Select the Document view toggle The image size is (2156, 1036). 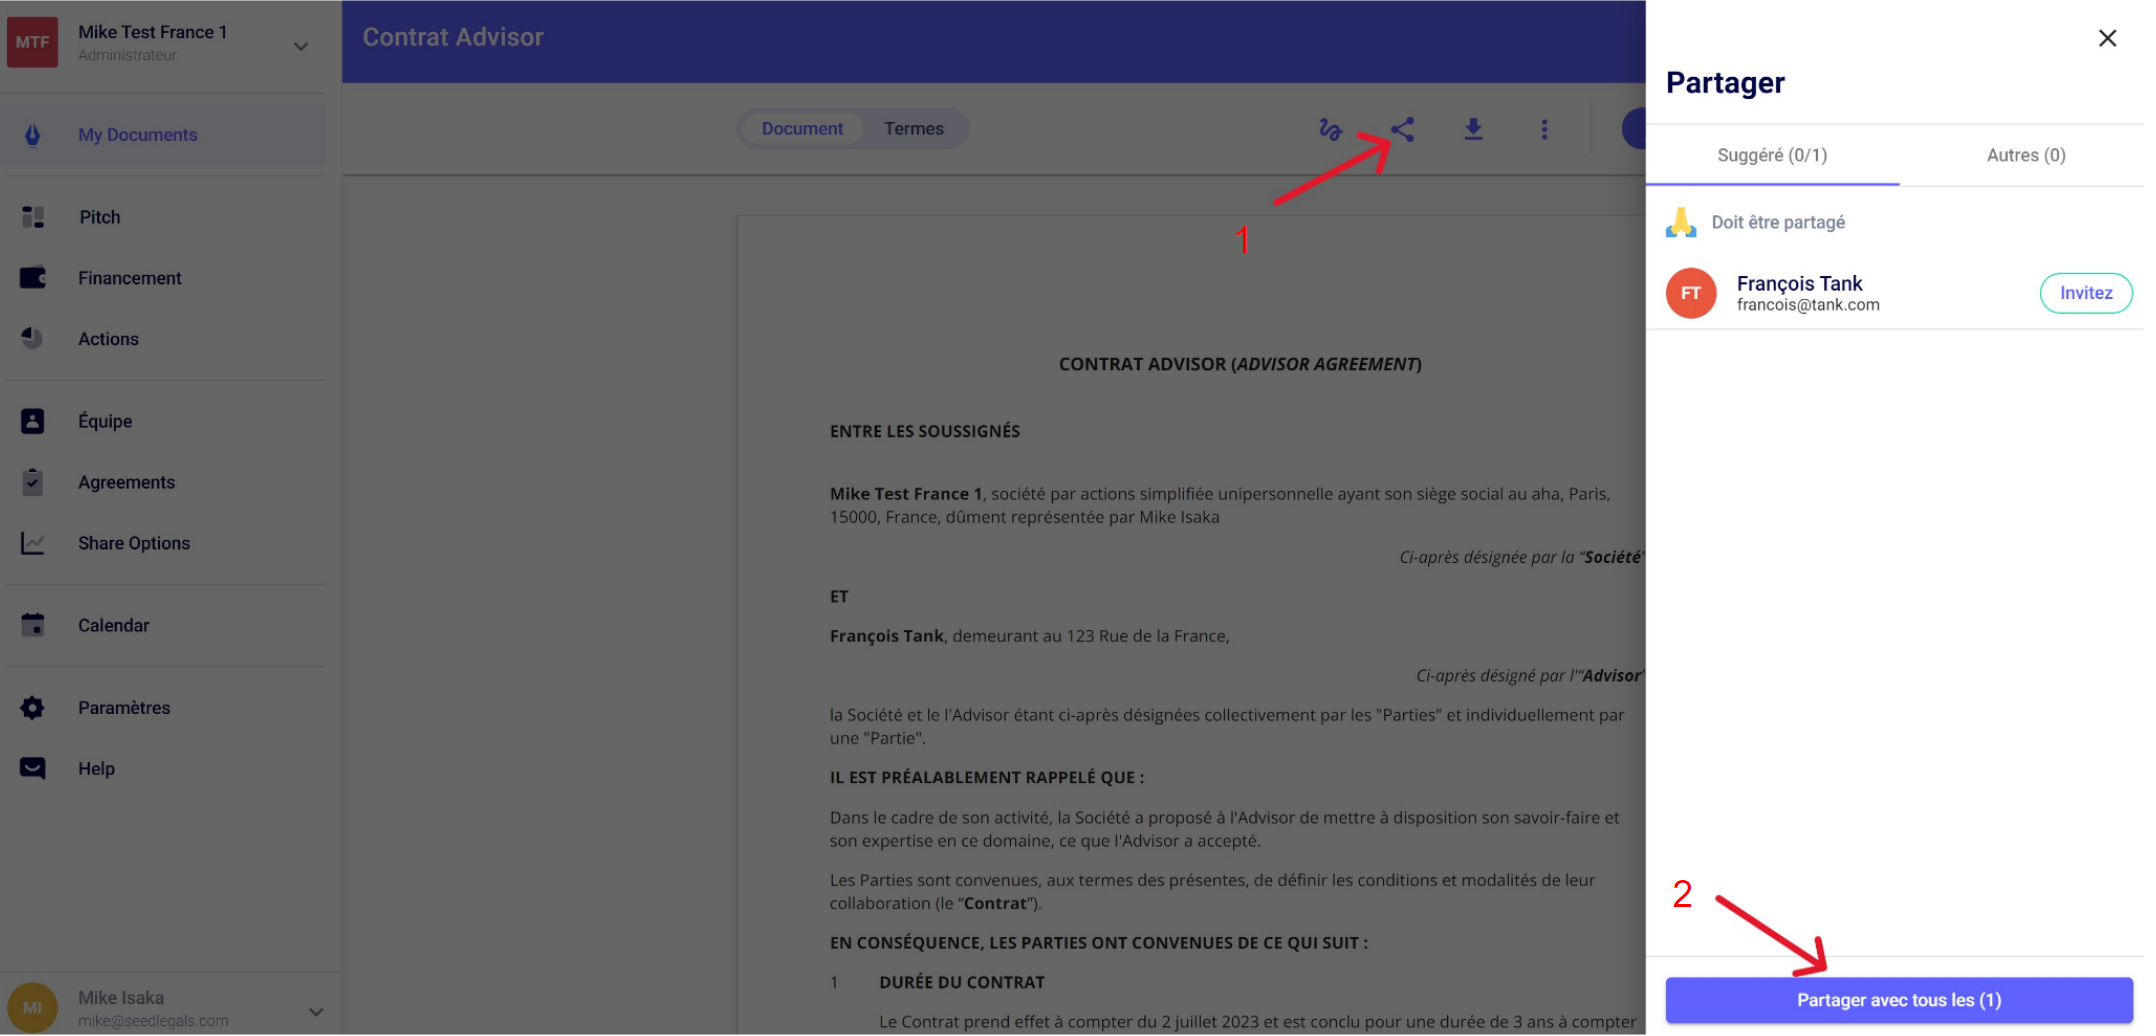pyautogui.click(x=802, y=129)
